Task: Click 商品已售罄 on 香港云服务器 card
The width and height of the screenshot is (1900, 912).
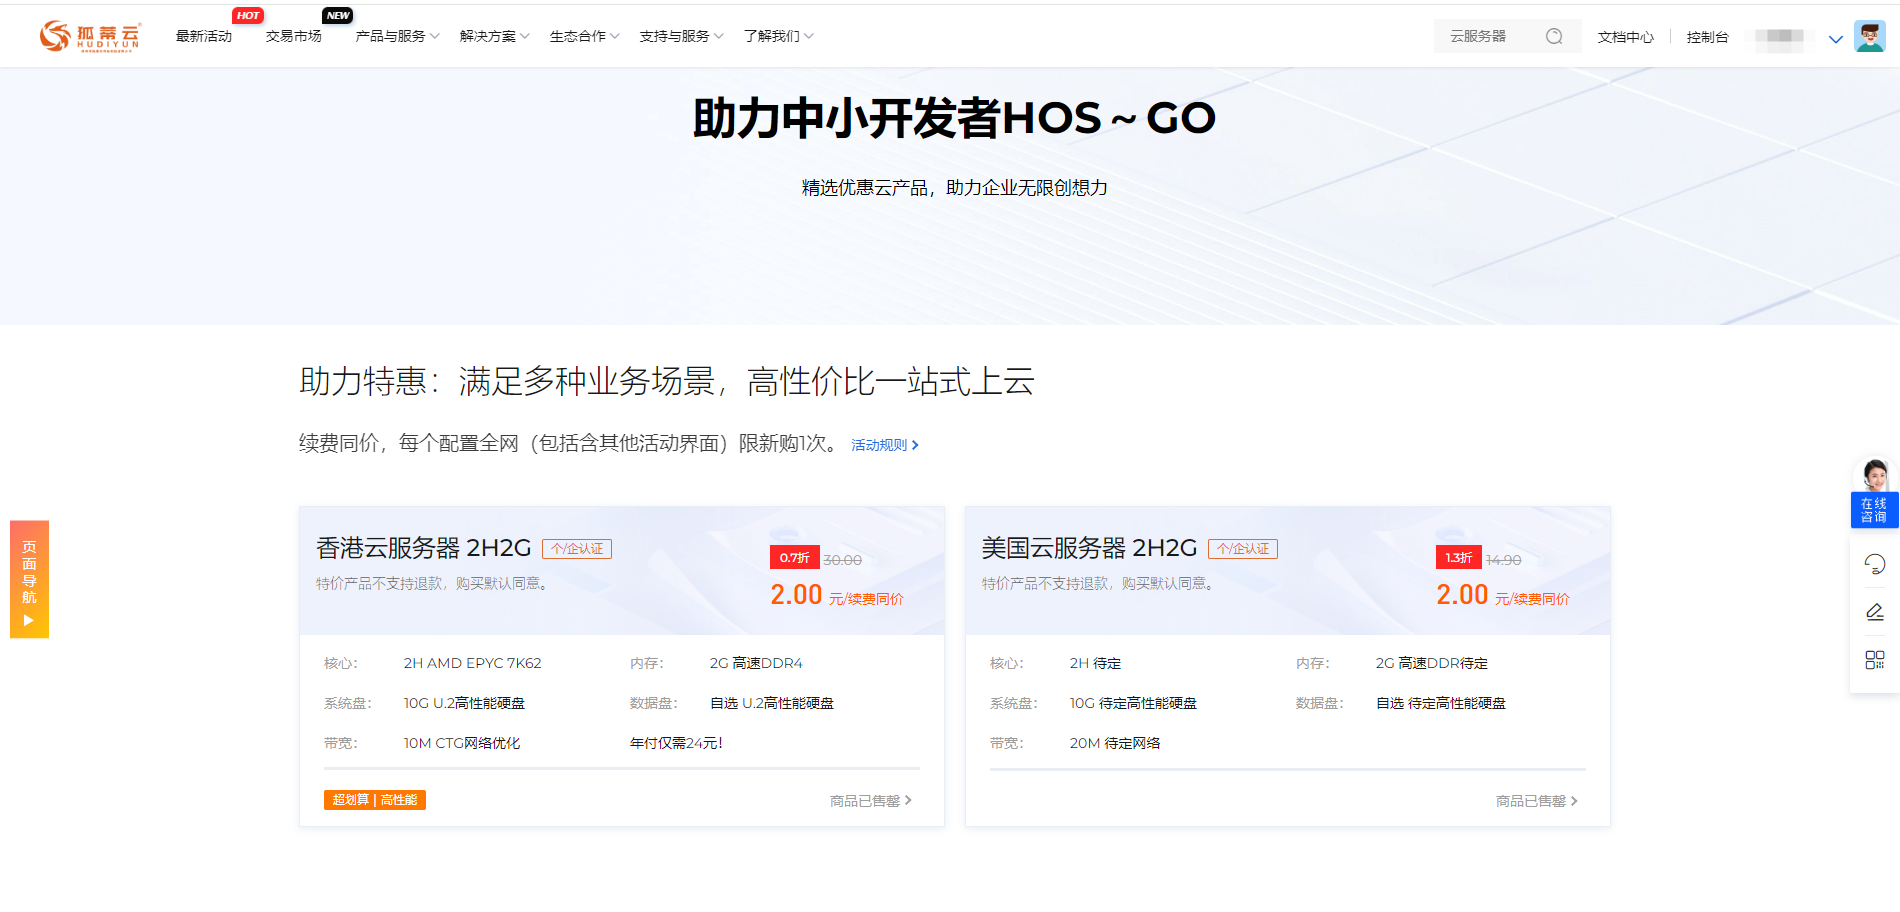Action: coord(870,801)
